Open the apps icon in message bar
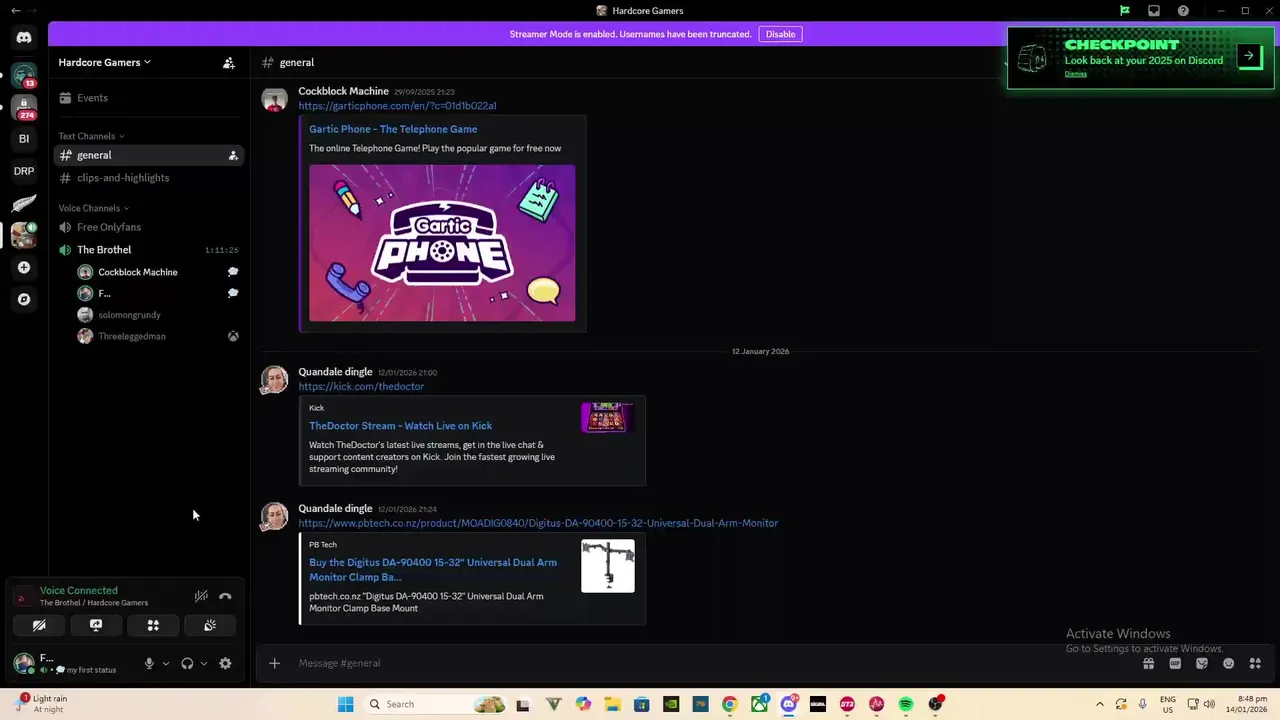This screenshot has width=1280, height=720. (1255, 663)
